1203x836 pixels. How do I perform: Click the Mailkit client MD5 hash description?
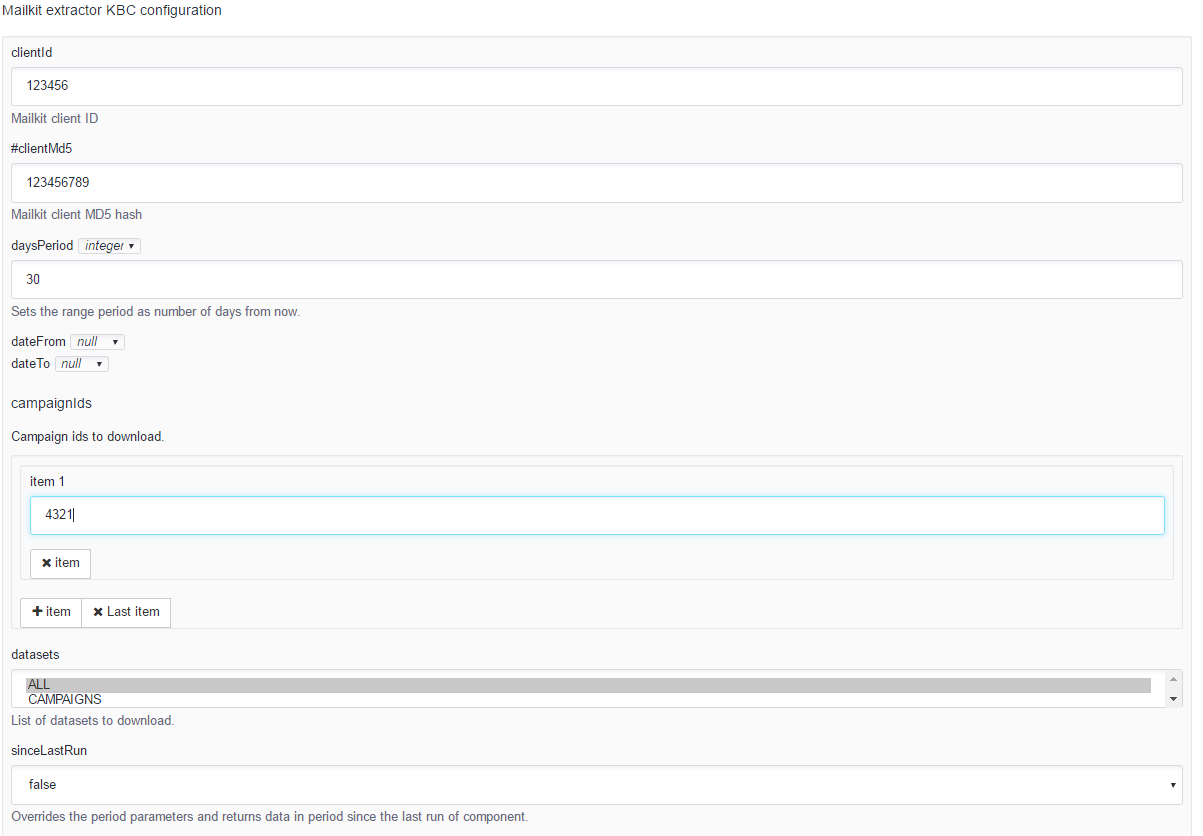(x=77, y=215)
